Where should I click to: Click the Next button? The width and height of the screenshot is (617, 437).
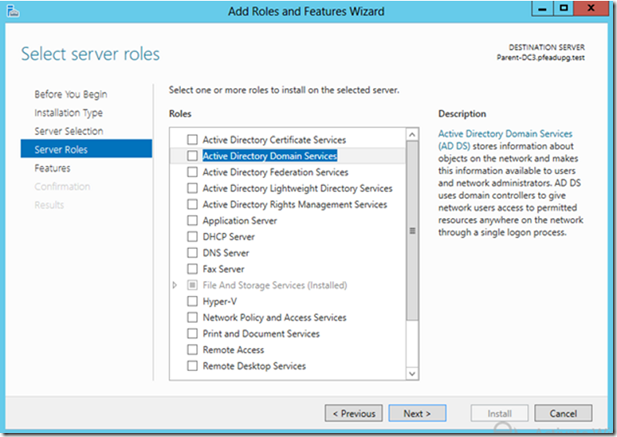tap(417, 413)
